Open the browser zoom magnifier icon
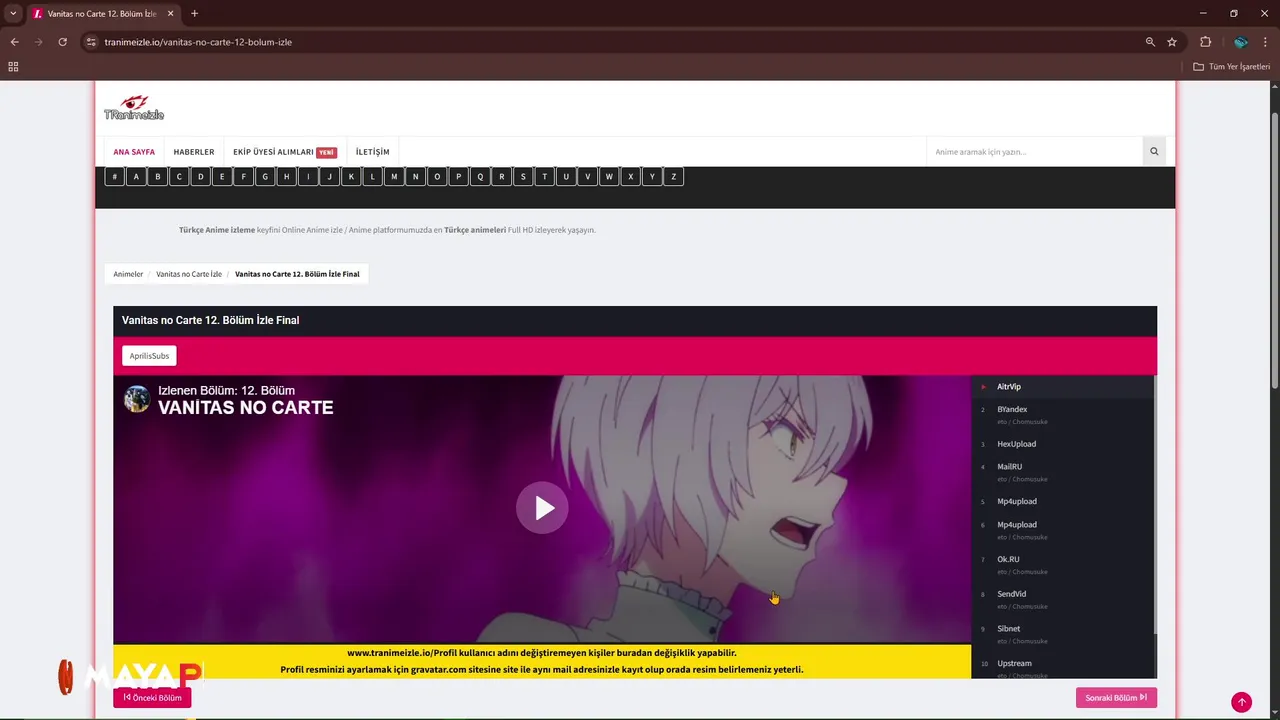Screen dimensions: 1280x720 (x=1150, y=42)
